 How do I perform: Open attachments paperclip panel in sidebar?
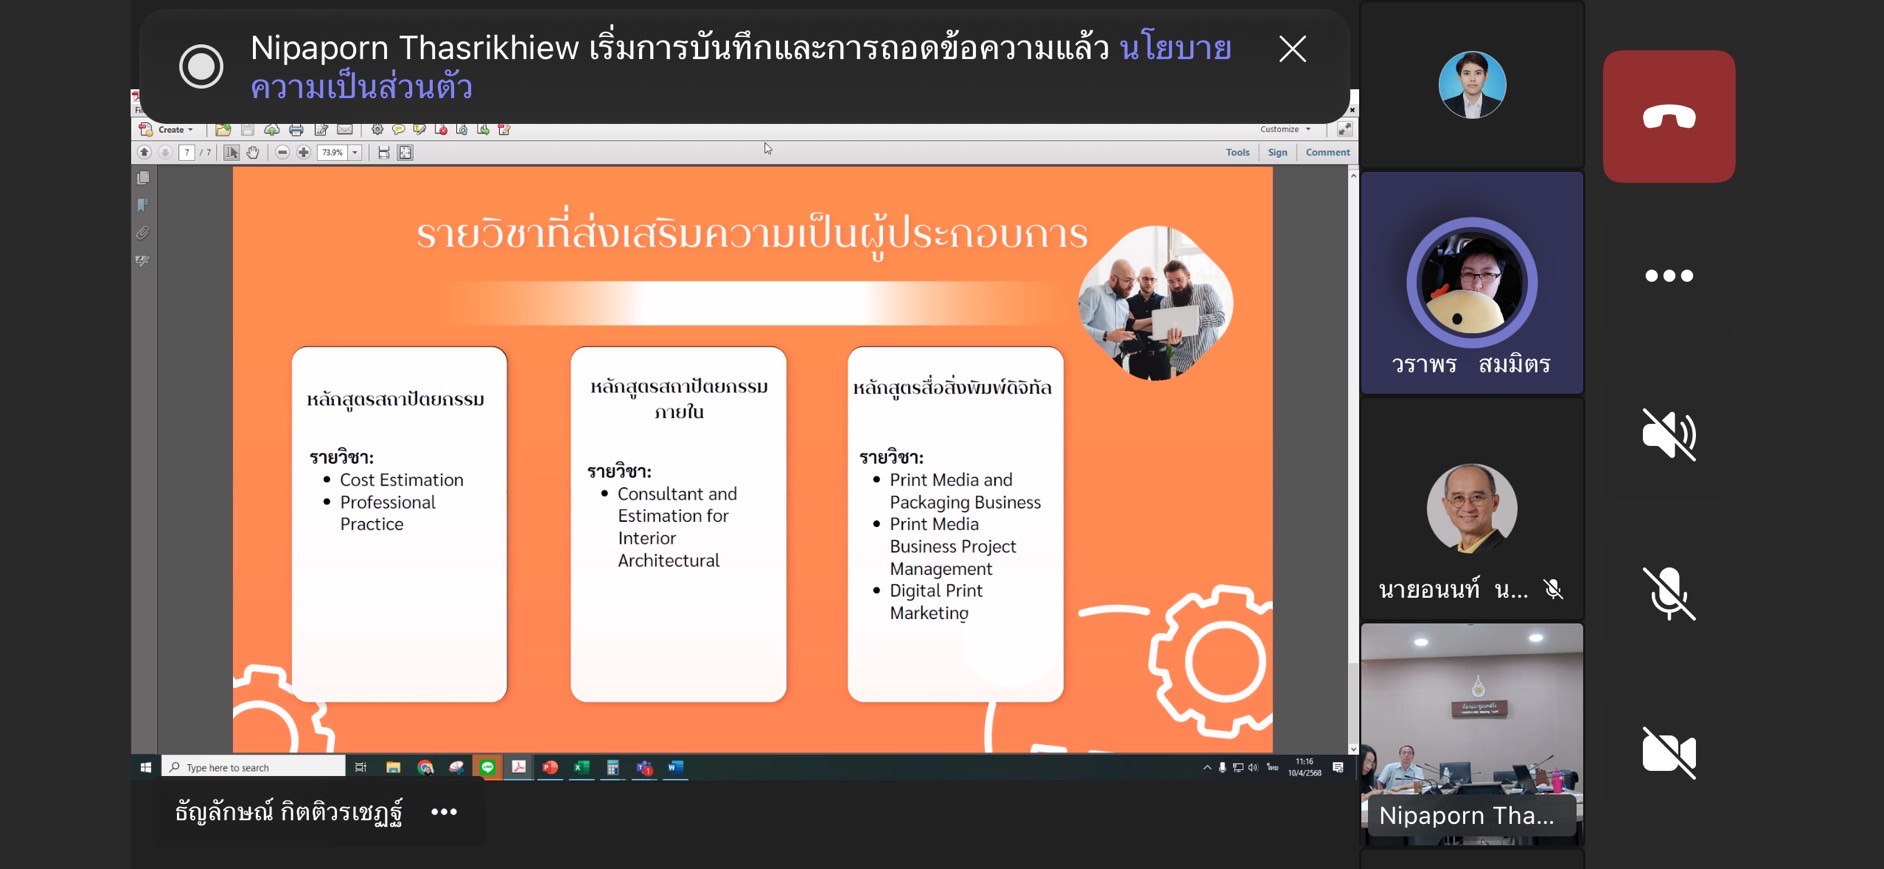143,233
